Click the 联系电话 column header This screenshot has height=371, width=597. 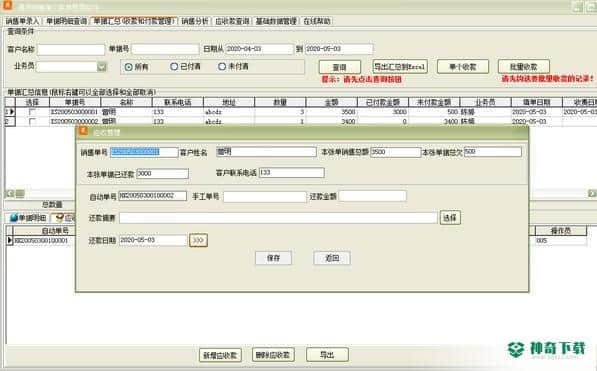point(178,102)
